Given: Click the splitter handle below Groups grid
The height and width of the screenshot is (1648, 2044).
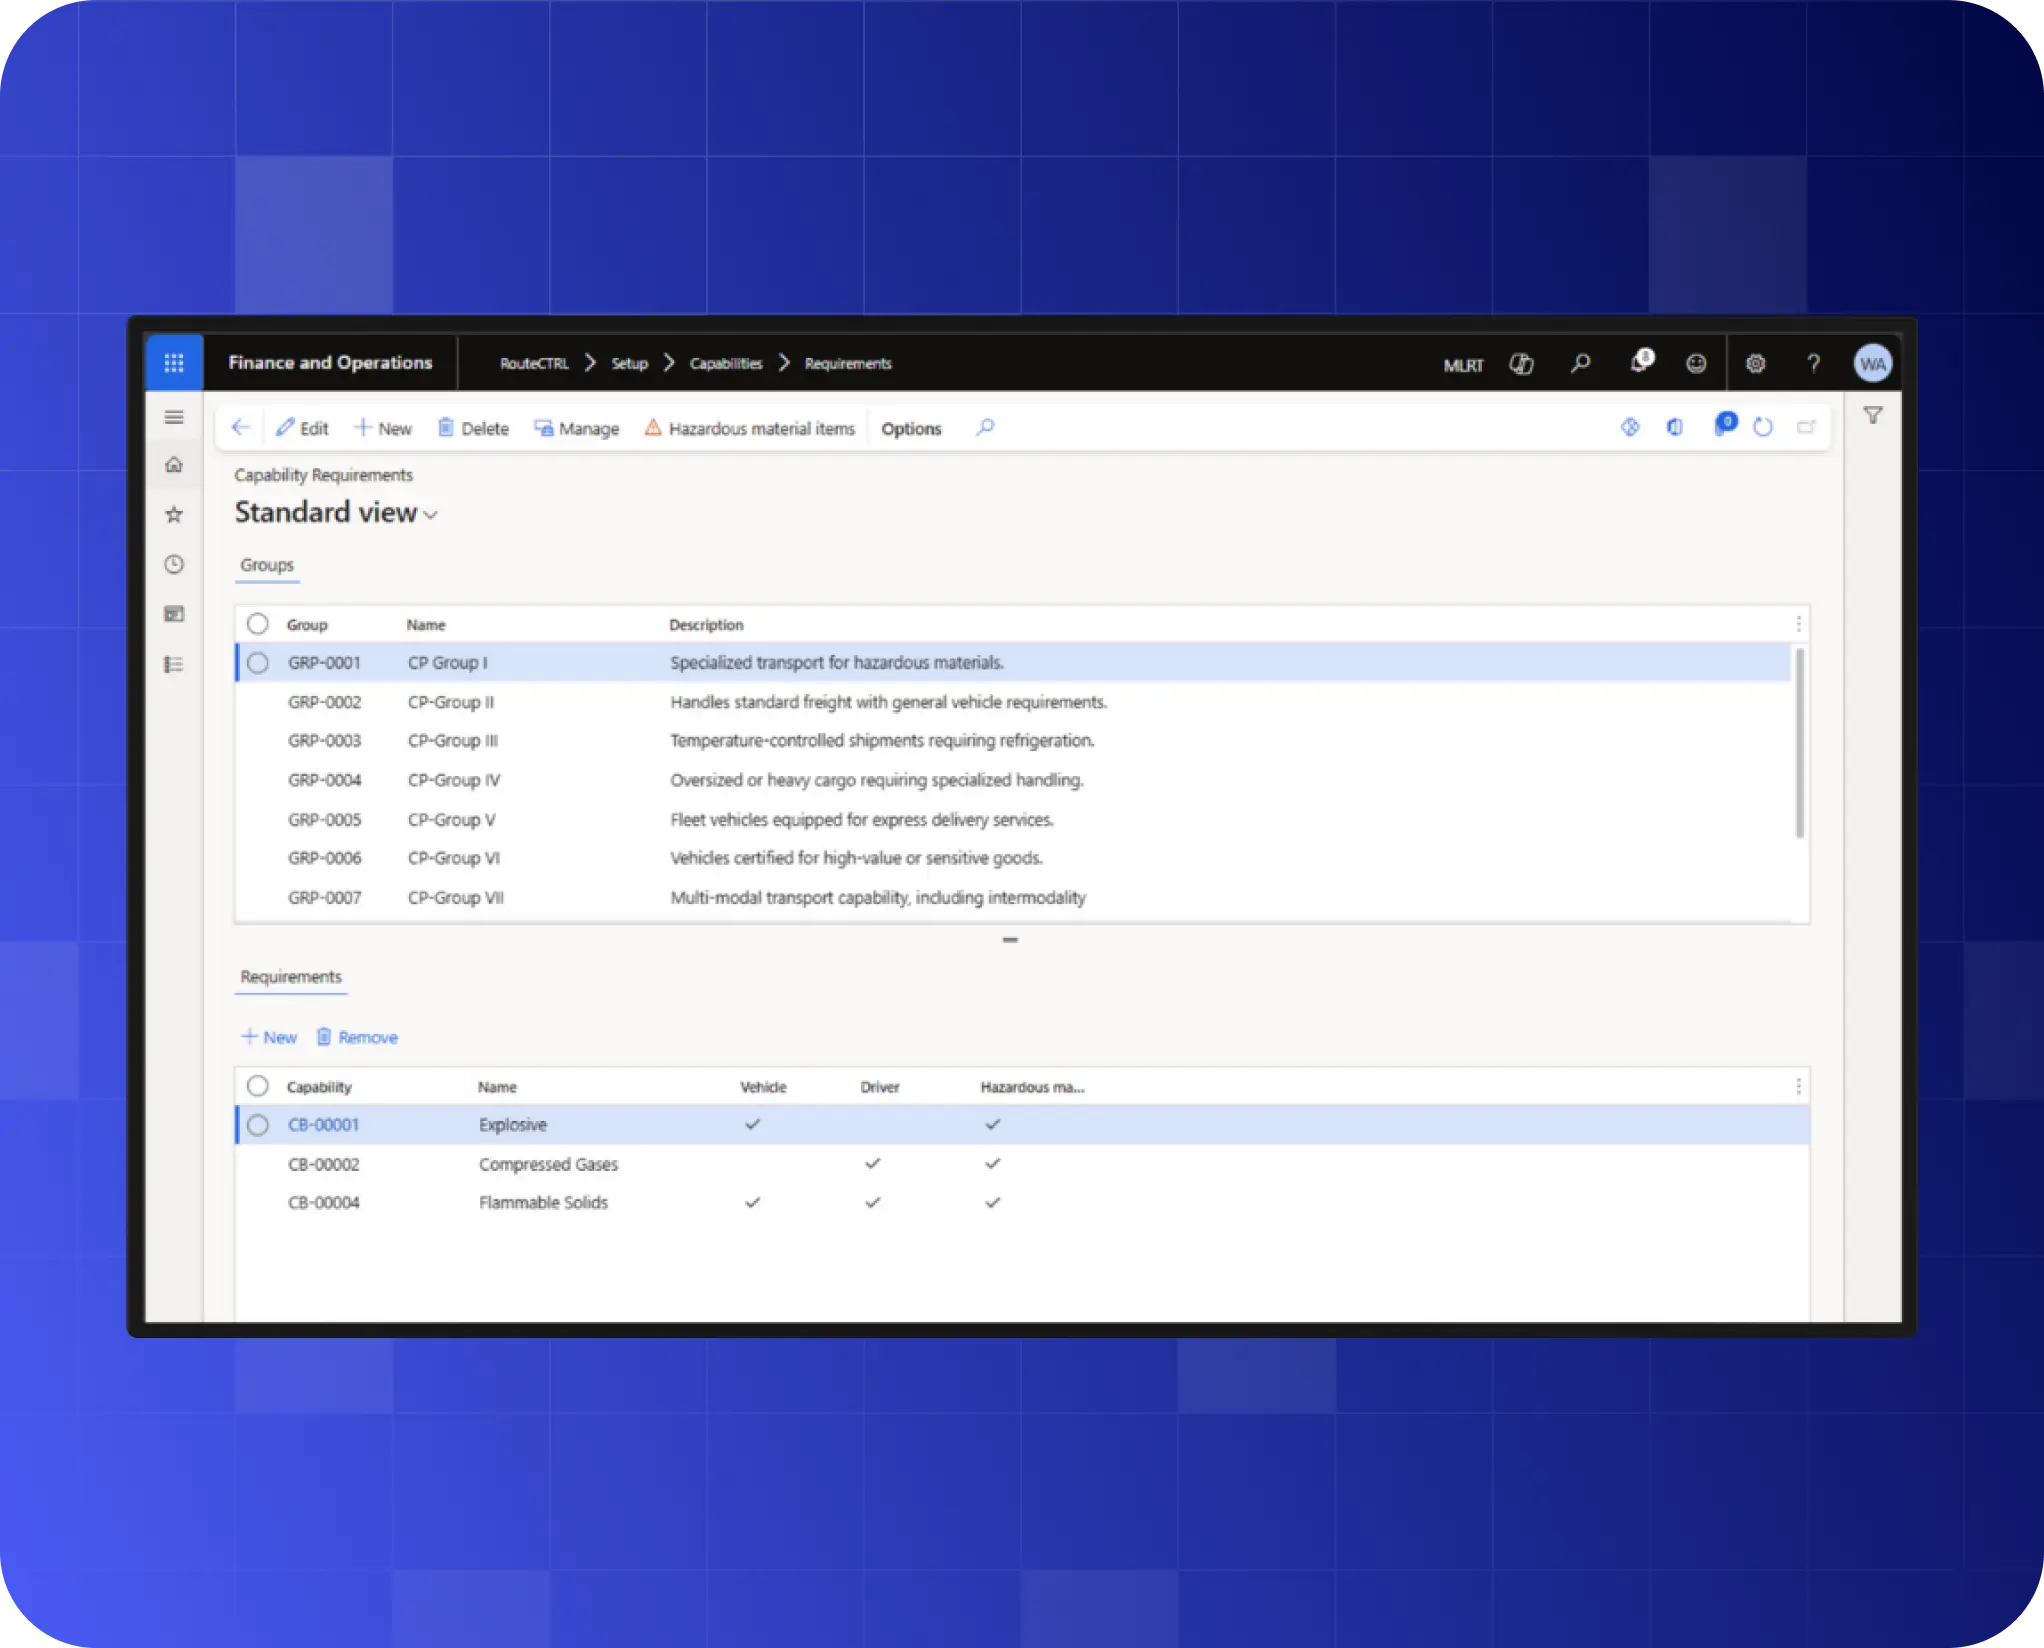Looking at the screenshot, I should pos(1010,940).
